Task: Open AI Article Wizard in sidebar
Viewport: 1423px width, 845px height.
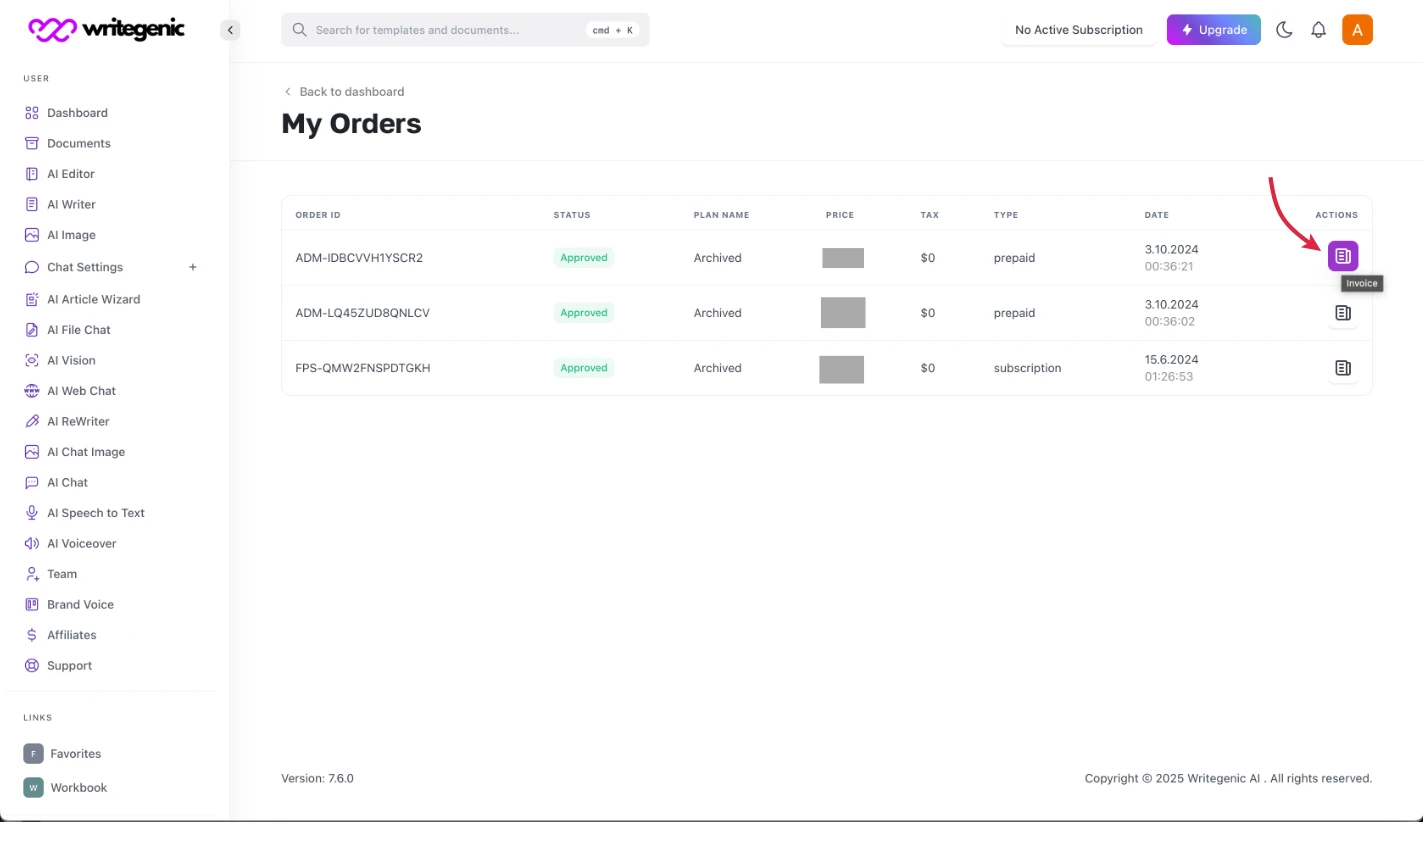Action: tap(93, 299)
